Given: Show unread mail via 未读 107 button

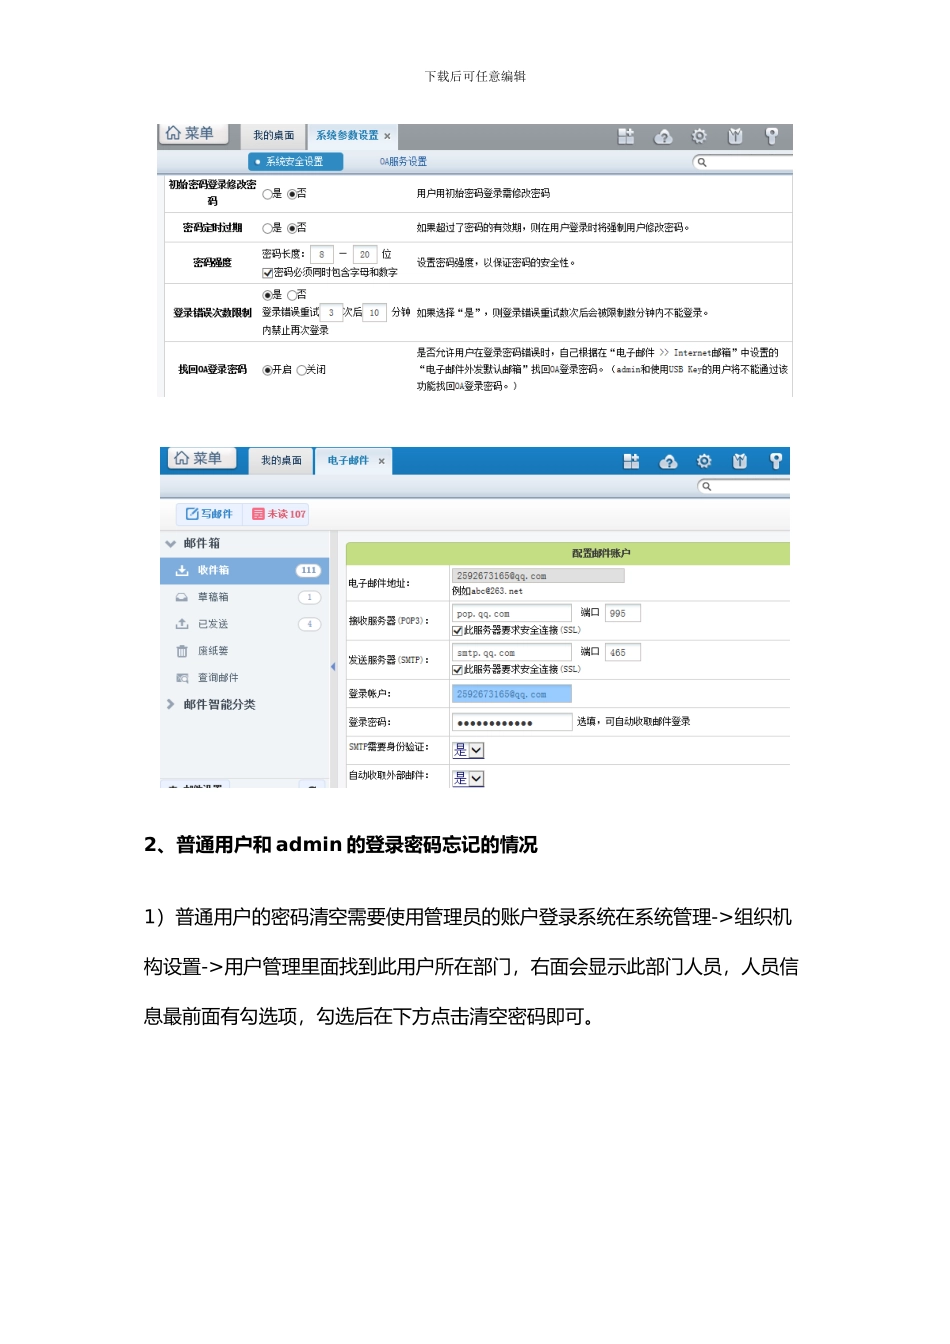Looking at the screenshot, I should pos(279,514).
